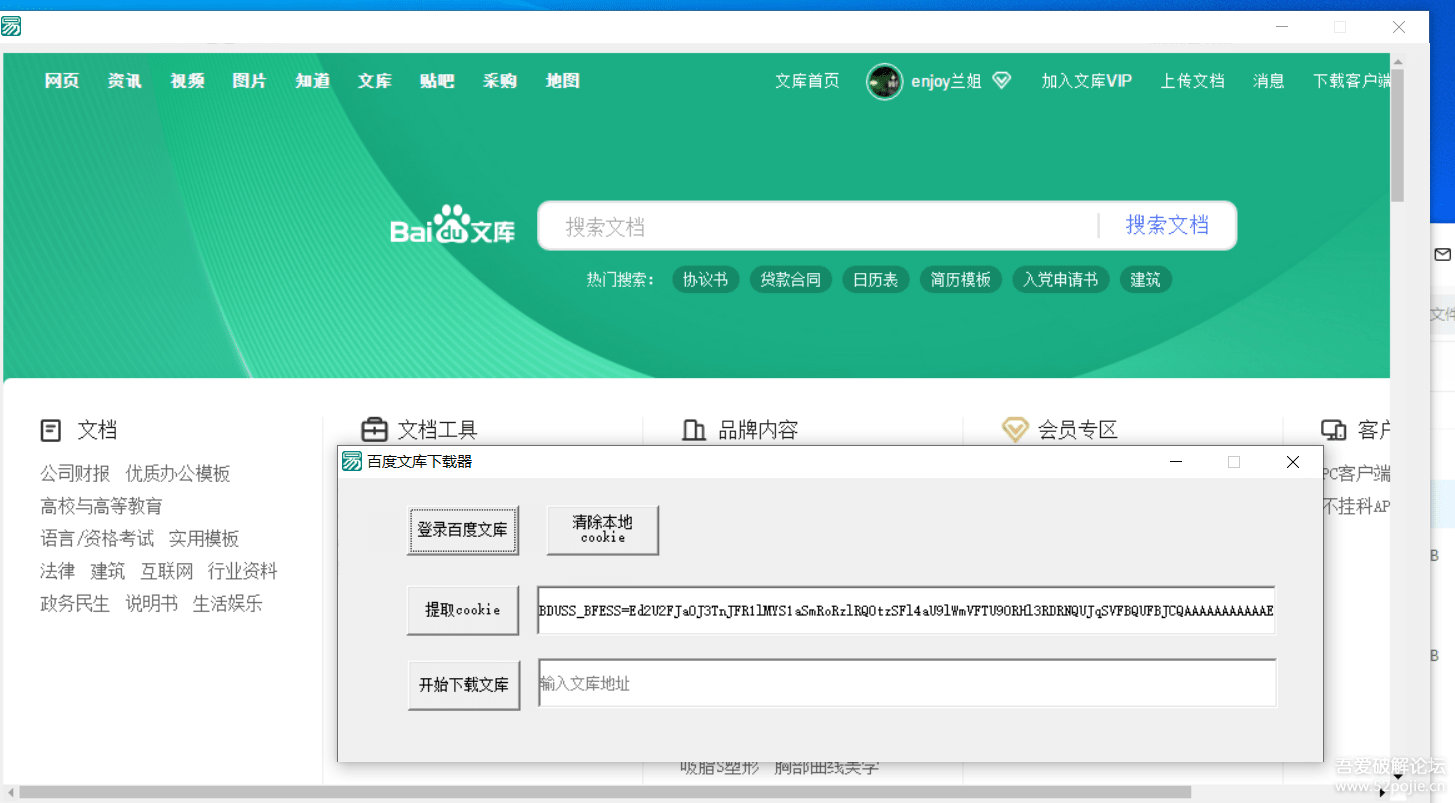
Task: Open the 采购 nav item
Action: tap(500, 81)
